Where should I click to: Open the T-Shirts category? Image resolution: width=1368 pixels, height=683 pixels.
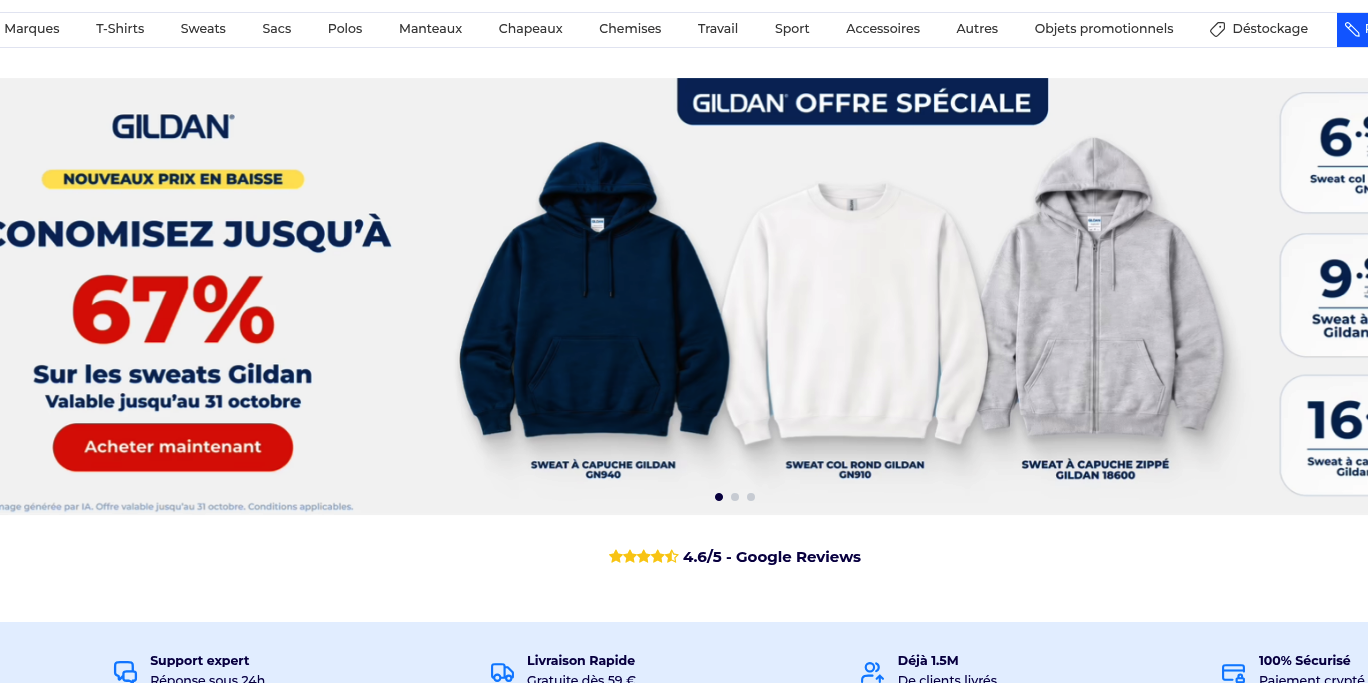tap(120, 29)
